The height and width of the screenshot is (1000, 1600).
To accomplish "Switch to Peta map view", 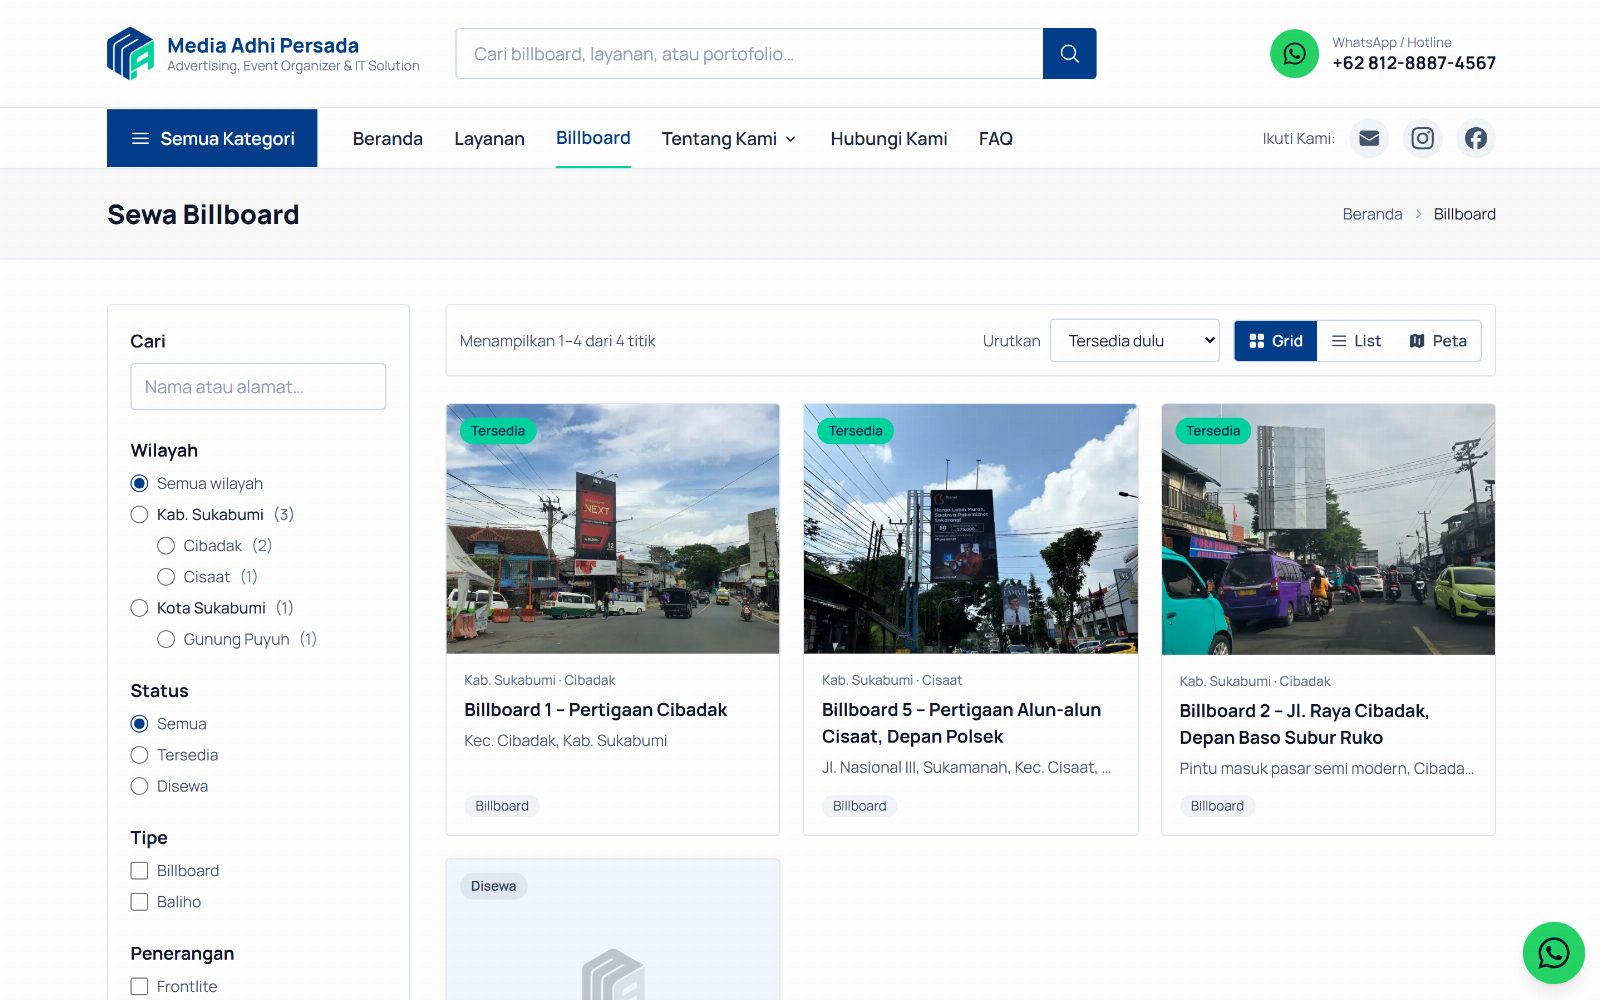I will coord(1438,341).
